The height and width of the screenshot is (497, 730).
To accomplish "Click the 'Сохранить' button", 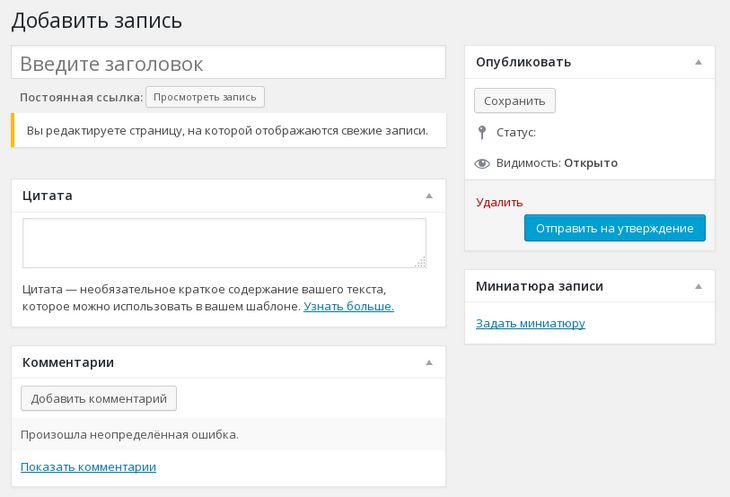I will (514, 101).
